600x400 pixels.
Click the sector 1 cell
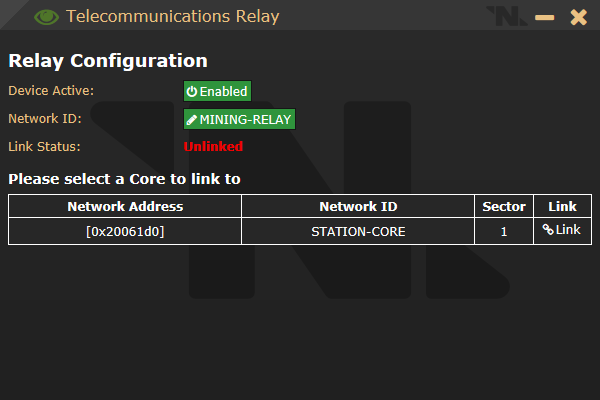pos(504,231)
